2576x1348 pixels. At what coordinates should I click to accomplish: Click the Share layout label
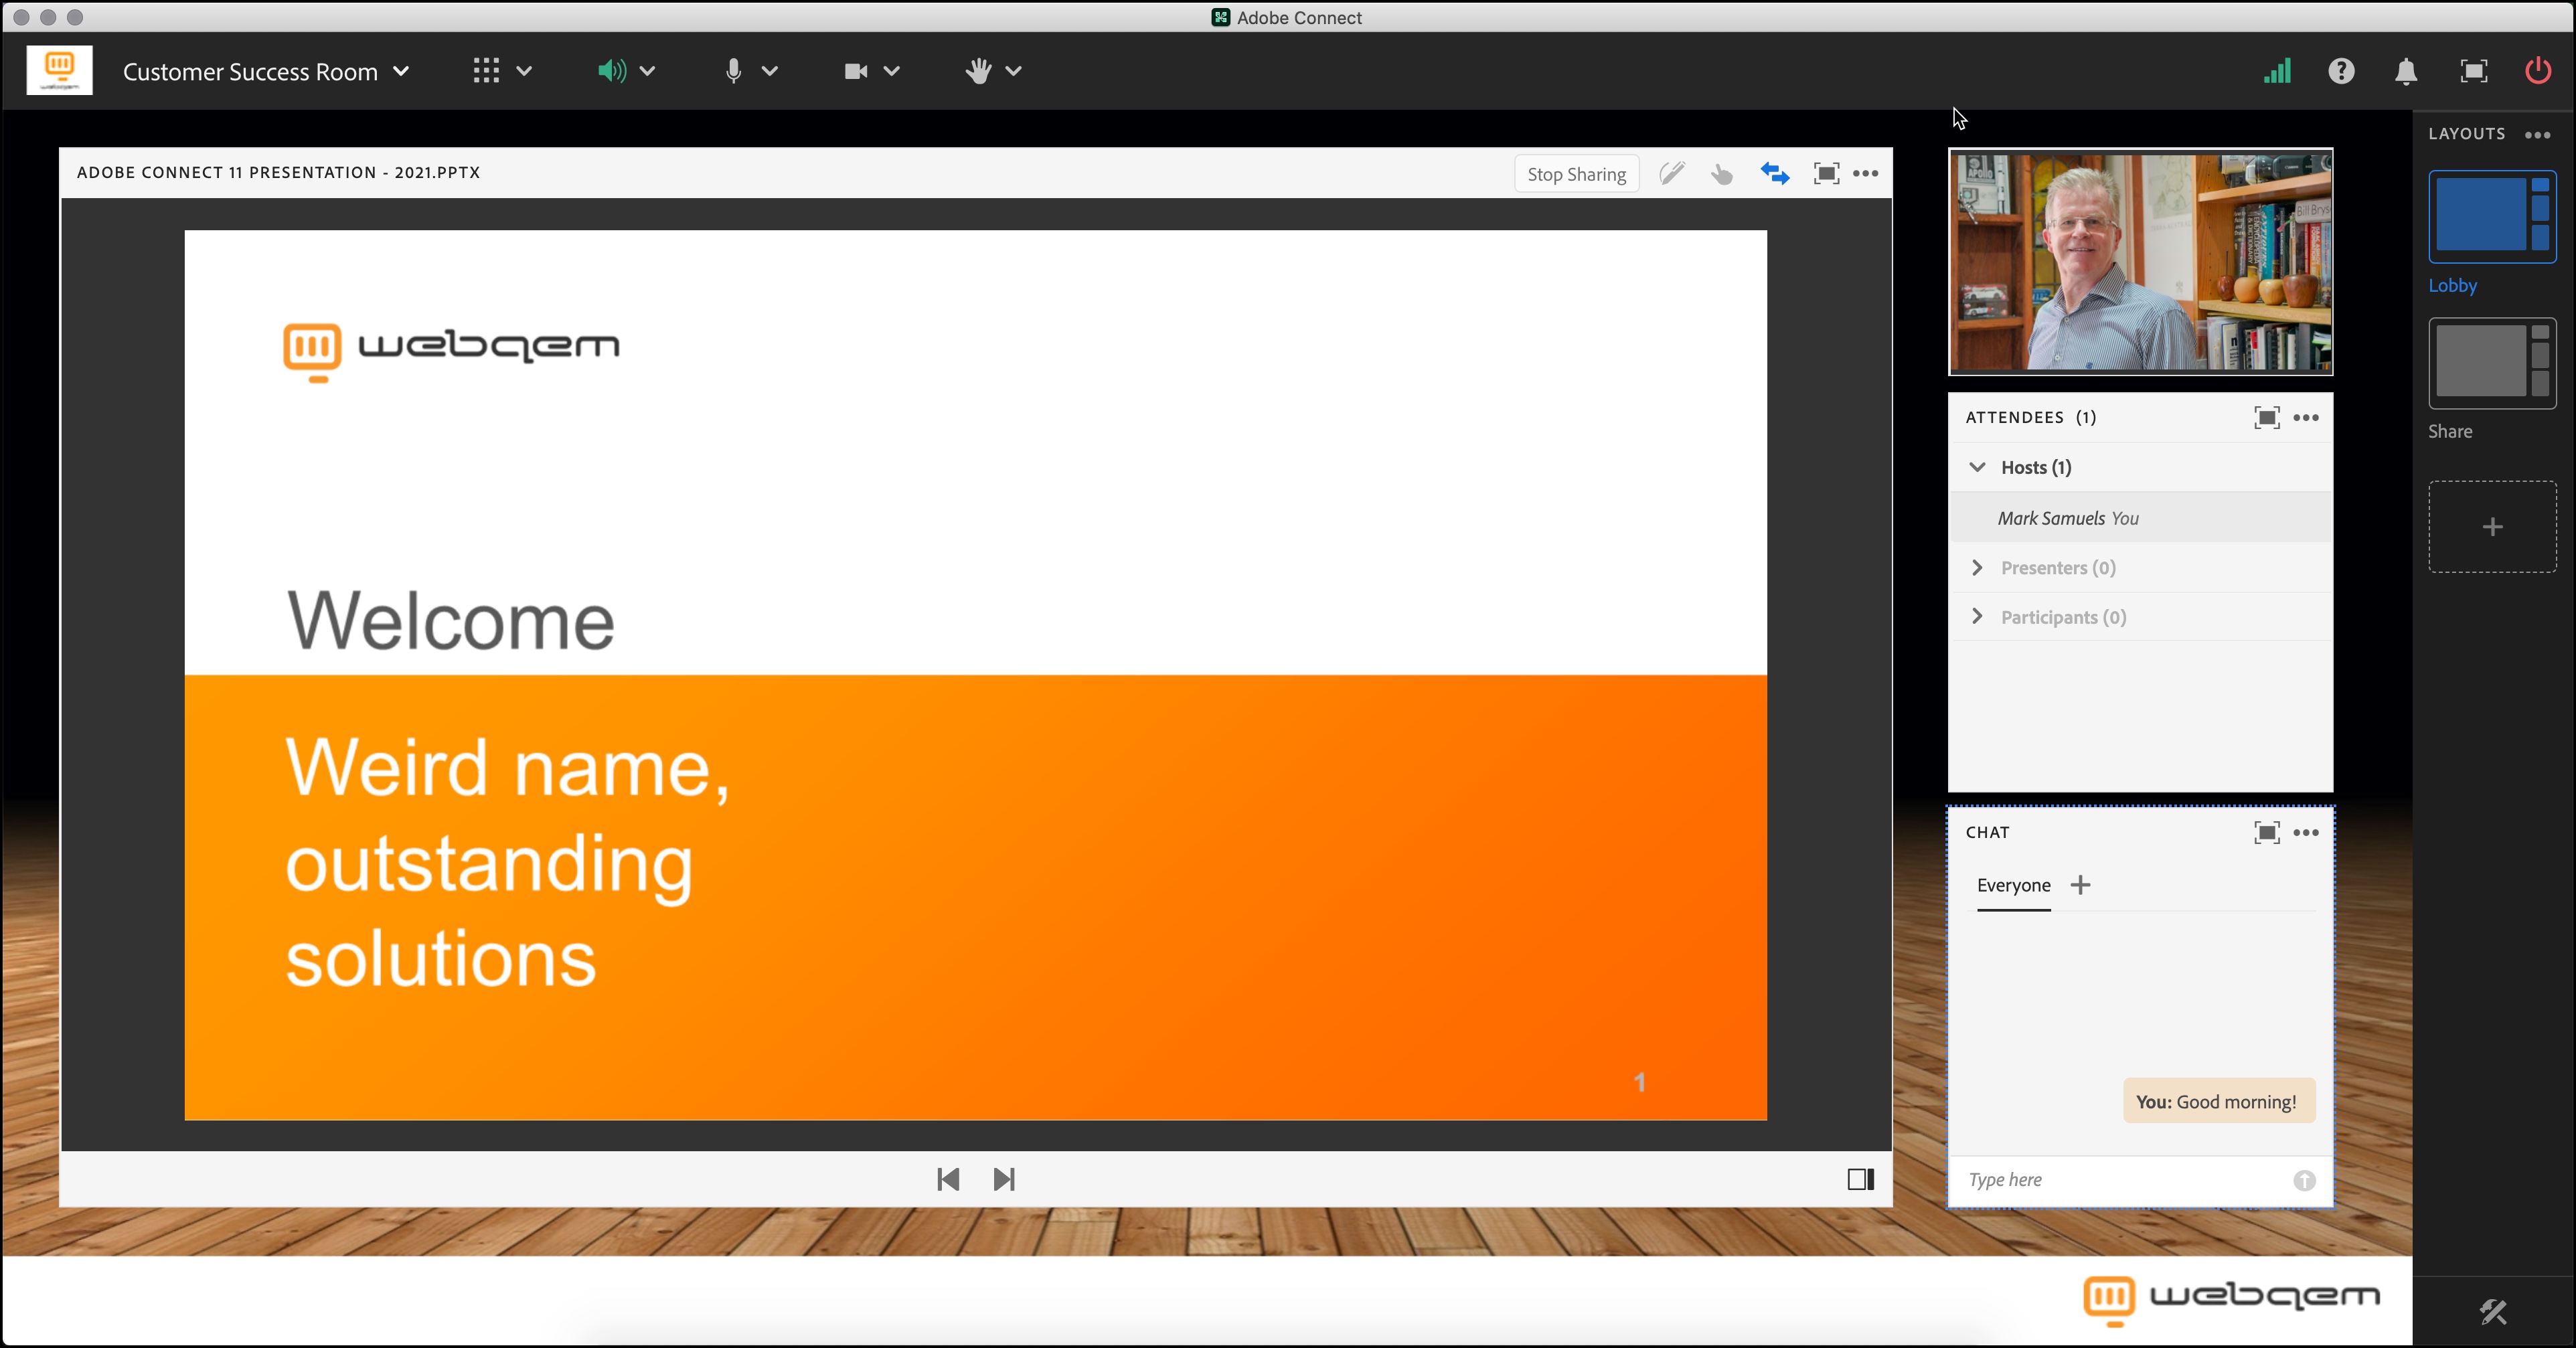pos(2450,431)
